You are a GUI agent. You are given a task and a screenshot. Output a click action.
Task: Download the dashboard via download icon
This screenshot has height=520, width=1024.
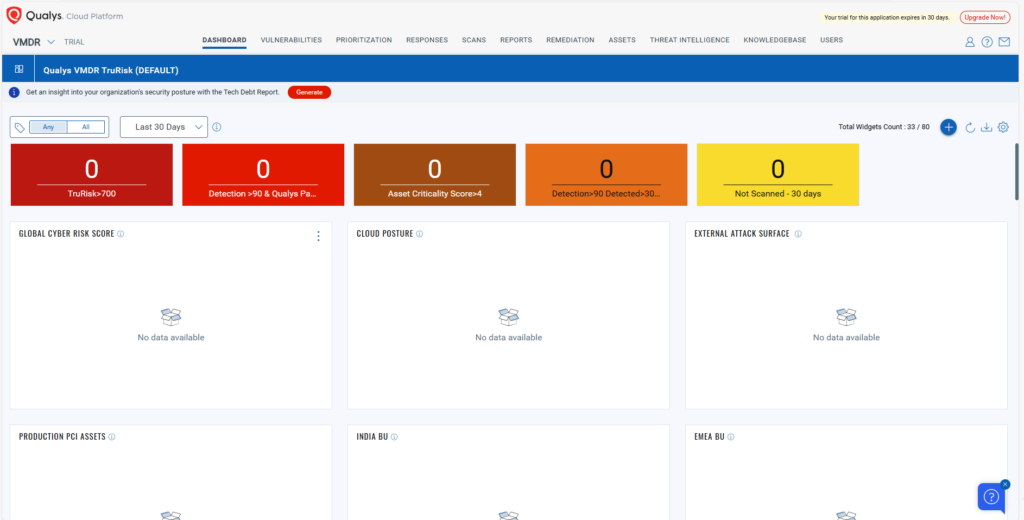[x=986, y=127]
